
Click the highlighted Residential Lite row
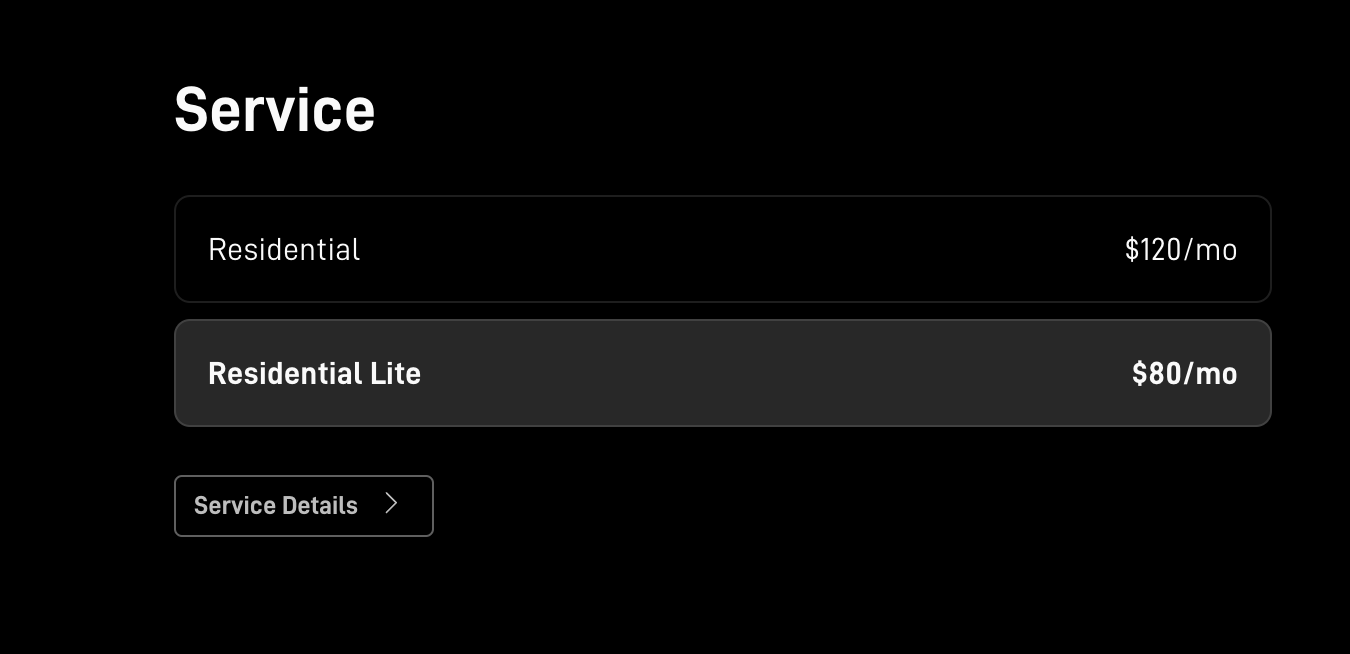pyautogui.click(x=722, y=373)
